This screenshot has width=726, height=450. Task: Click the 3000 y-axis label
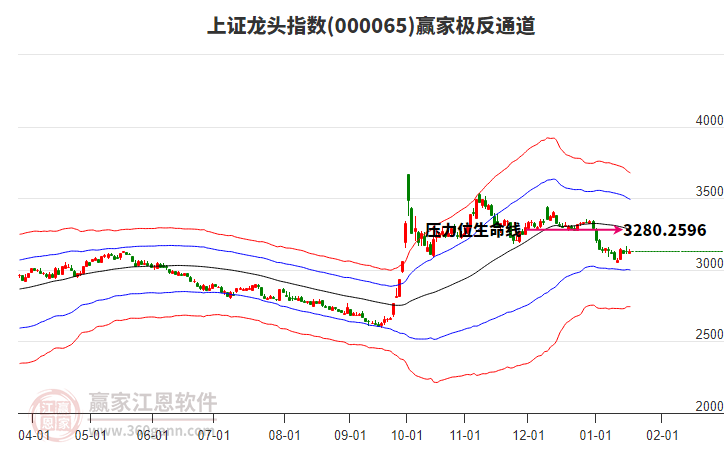pyautogui.click(x=709, y=263)
